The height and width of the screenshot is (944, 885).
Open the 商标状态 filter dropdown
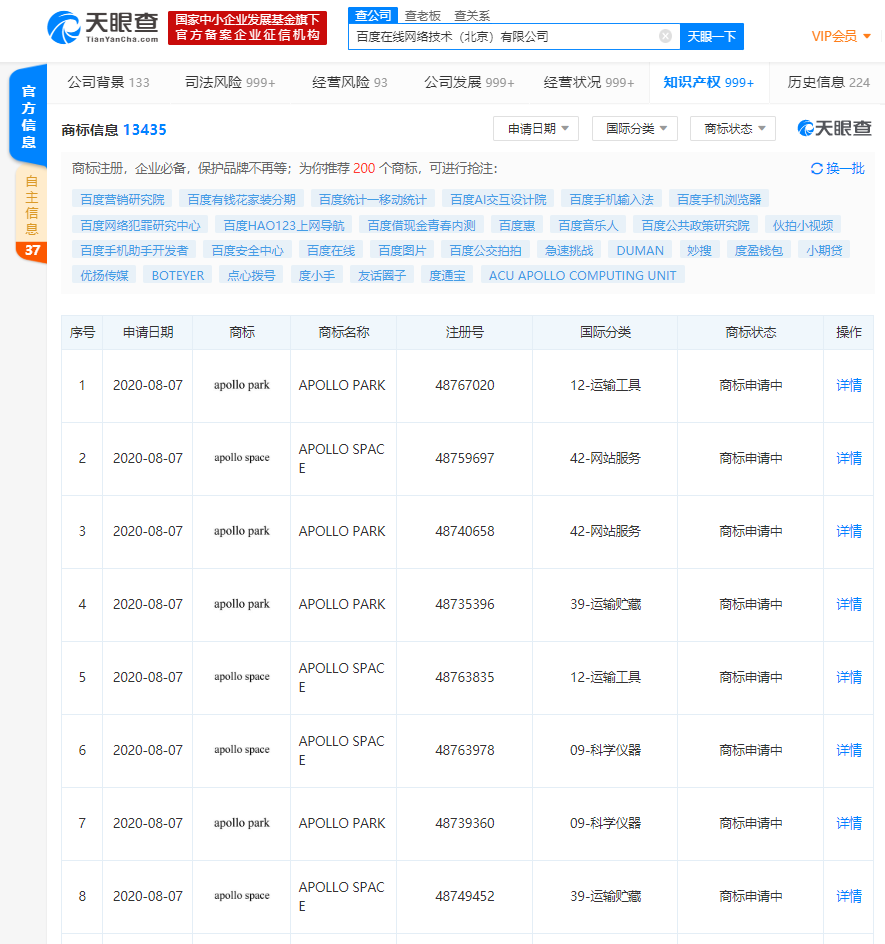click(x=733, y=129)
